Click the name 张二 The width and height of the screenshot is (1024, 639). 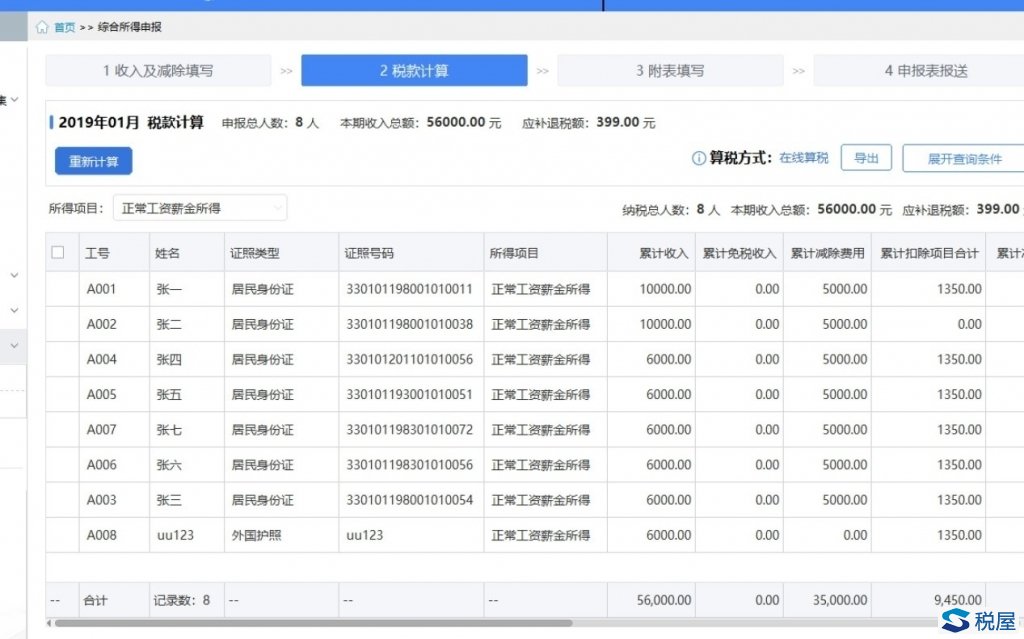[169, 324]
